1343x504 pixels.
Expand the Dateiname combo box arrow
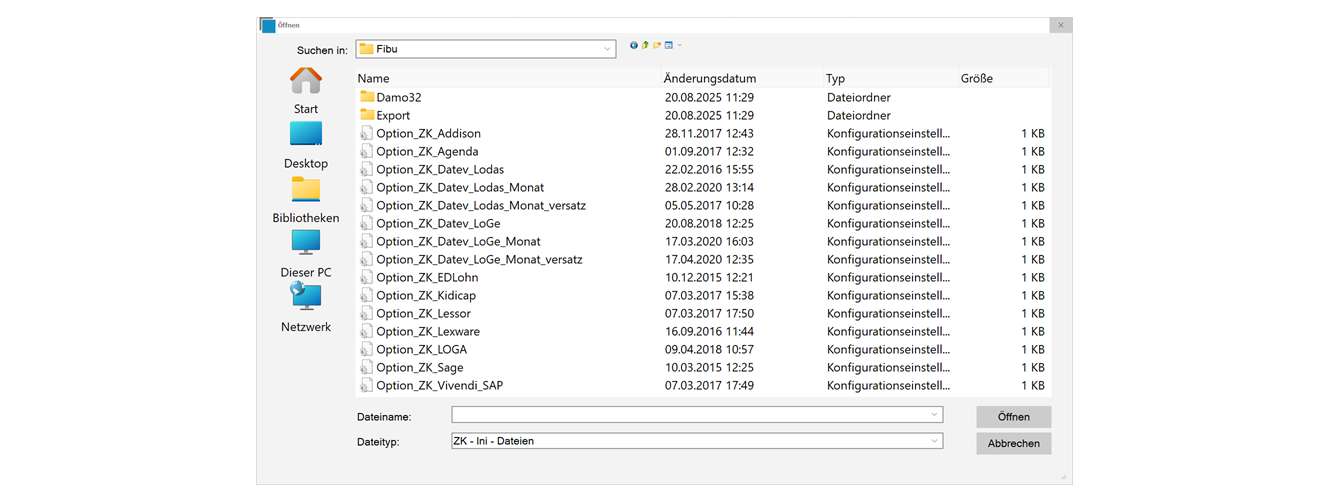pos(934,415)
